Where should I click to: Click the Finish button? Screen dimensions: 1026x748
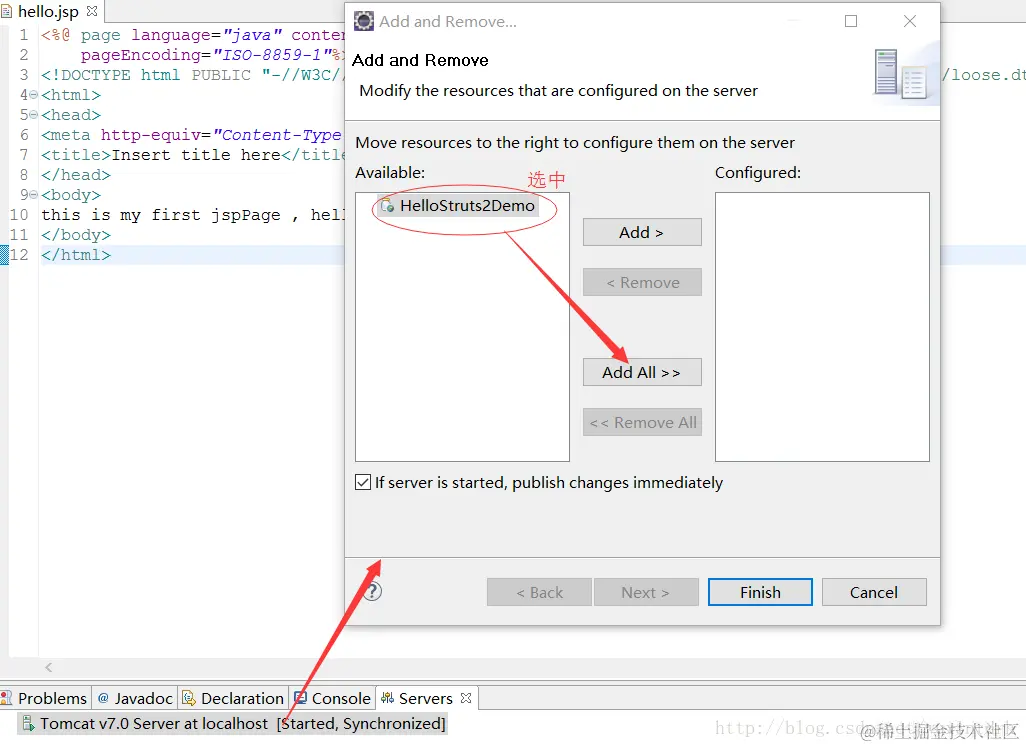tap(760, 592)
